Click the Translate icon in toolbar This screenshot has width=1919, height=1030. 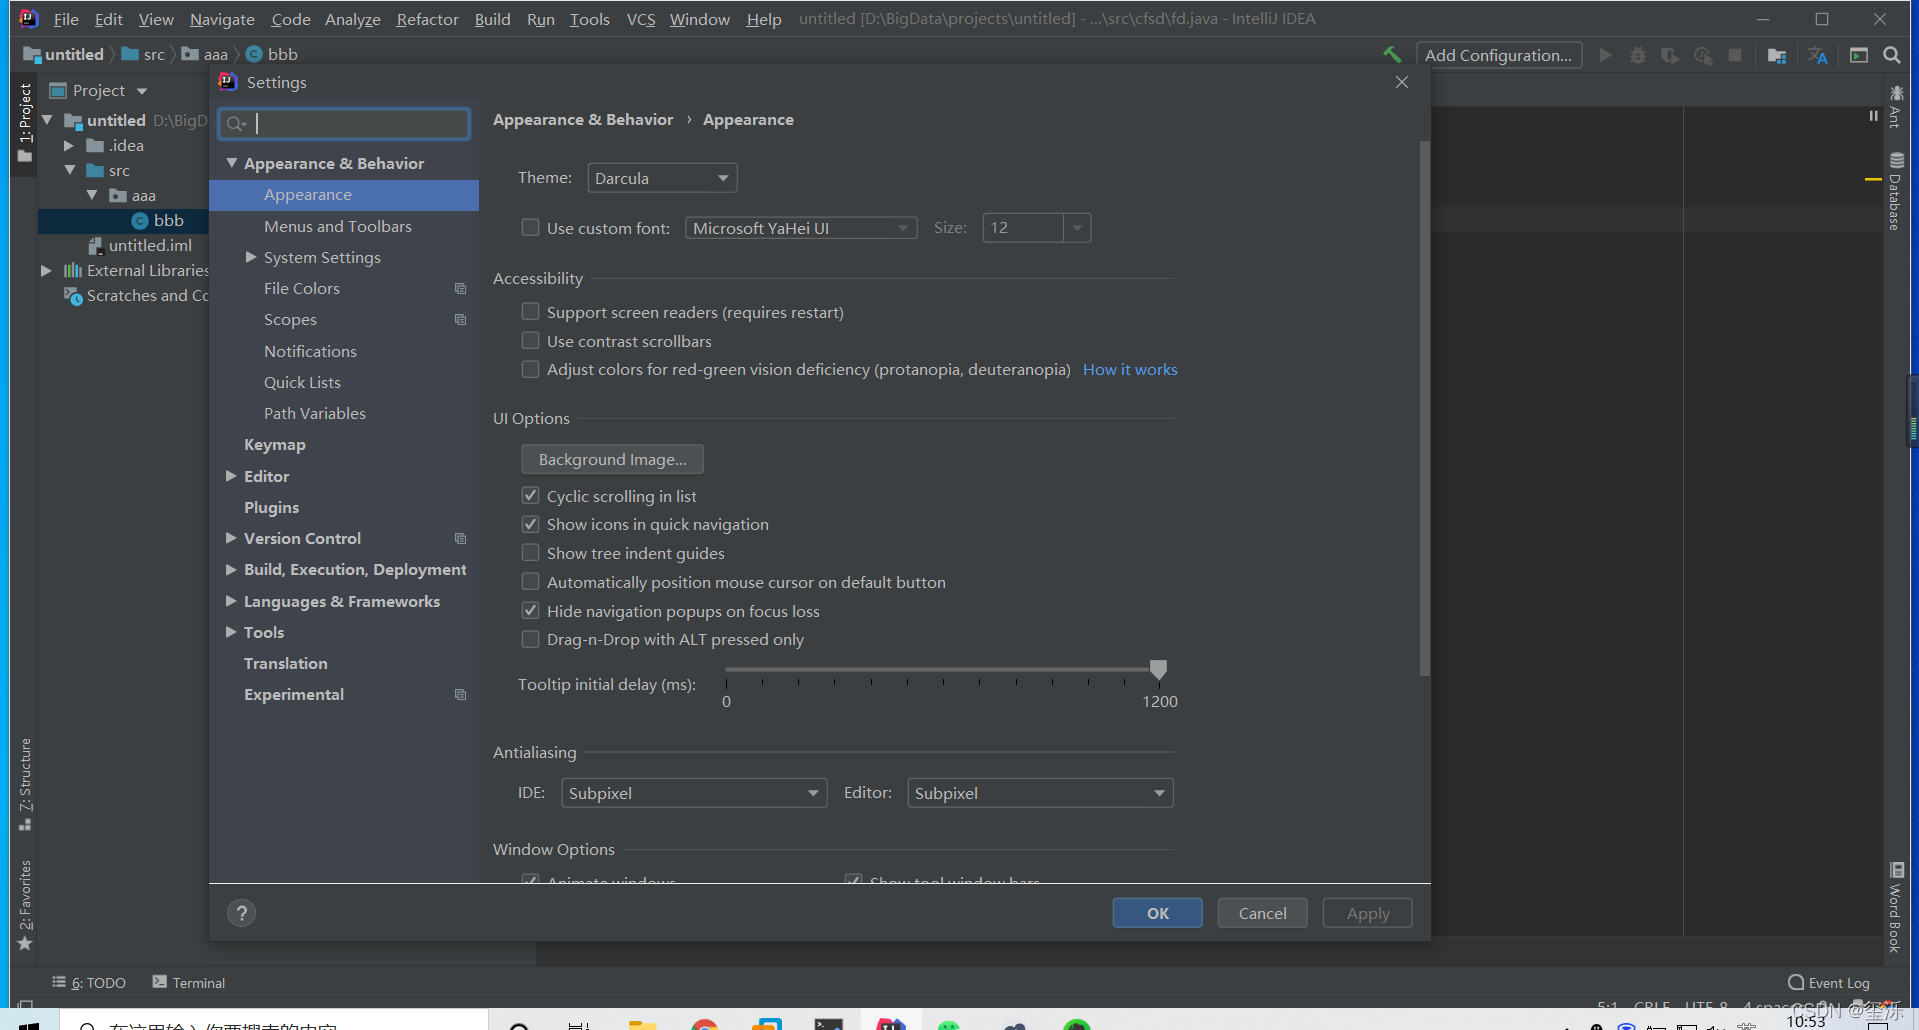[x=1818, y=55]
